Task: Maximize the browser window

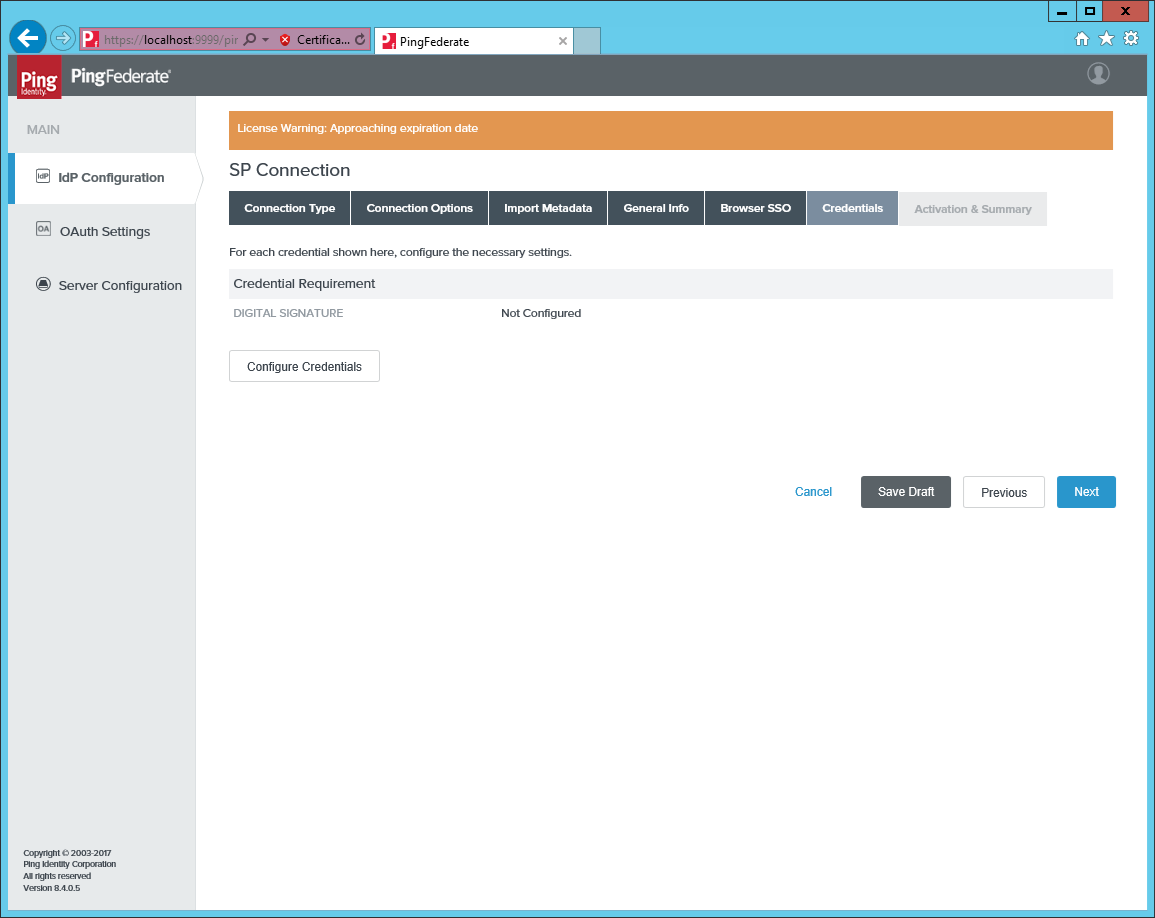Action: (1089, 11)
